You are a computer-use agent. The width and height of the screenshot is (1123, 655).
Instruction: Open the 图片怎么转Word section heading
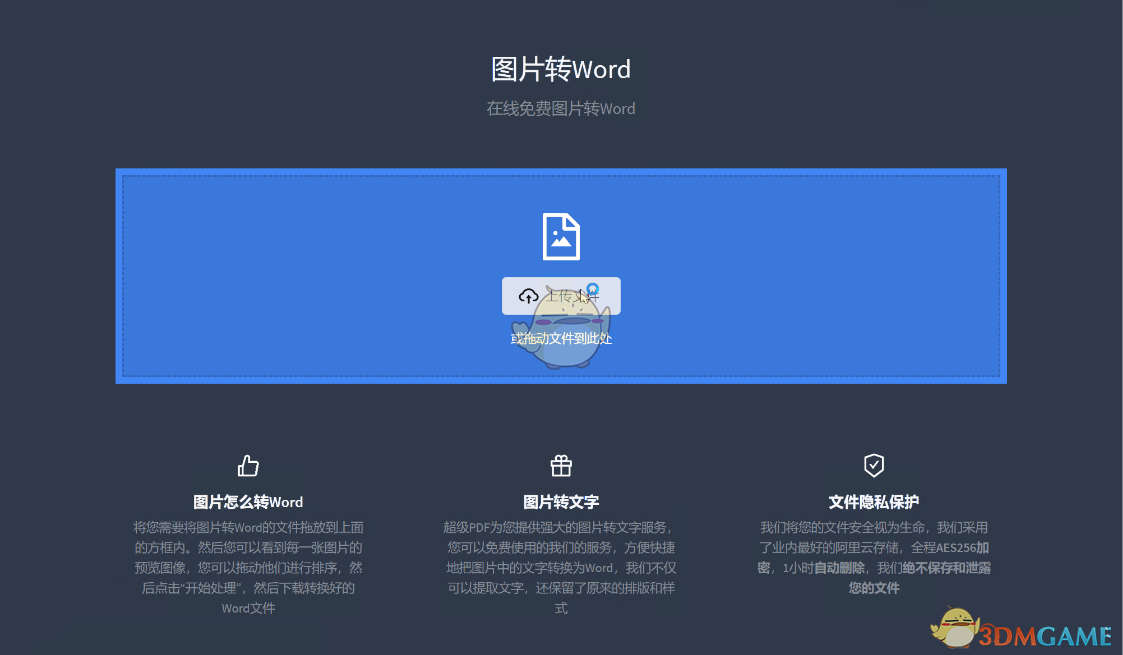pyautogui.click(x=247, y=502)
